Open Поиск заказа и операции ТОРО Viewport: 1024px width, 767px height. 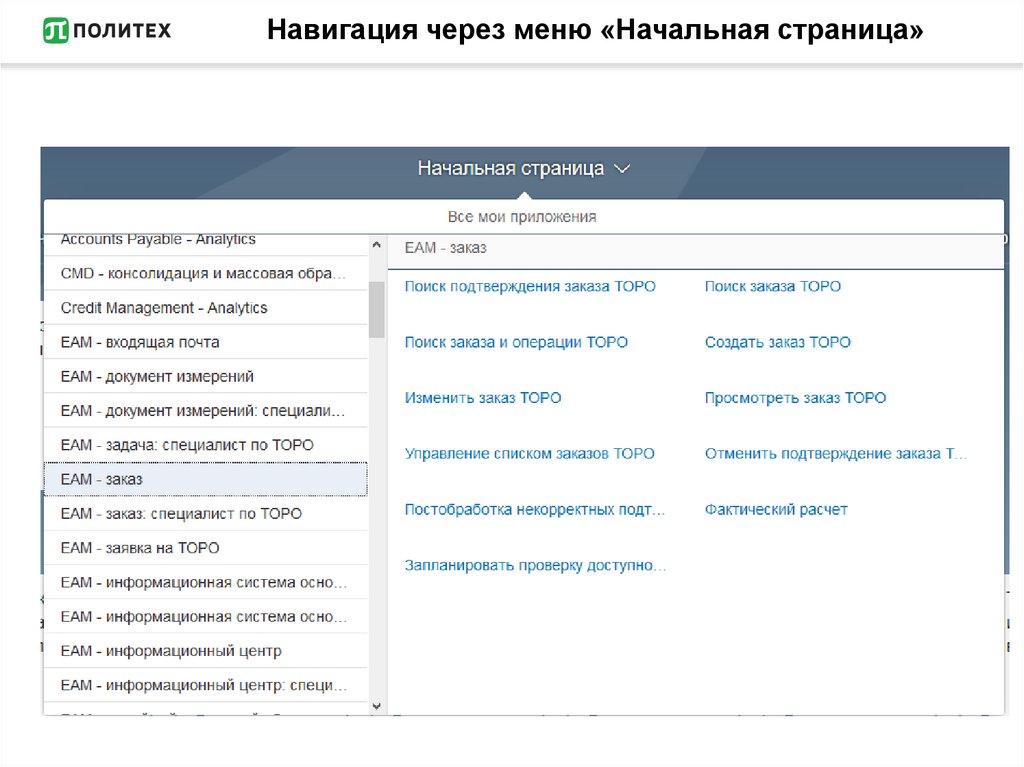pos(516,342)
